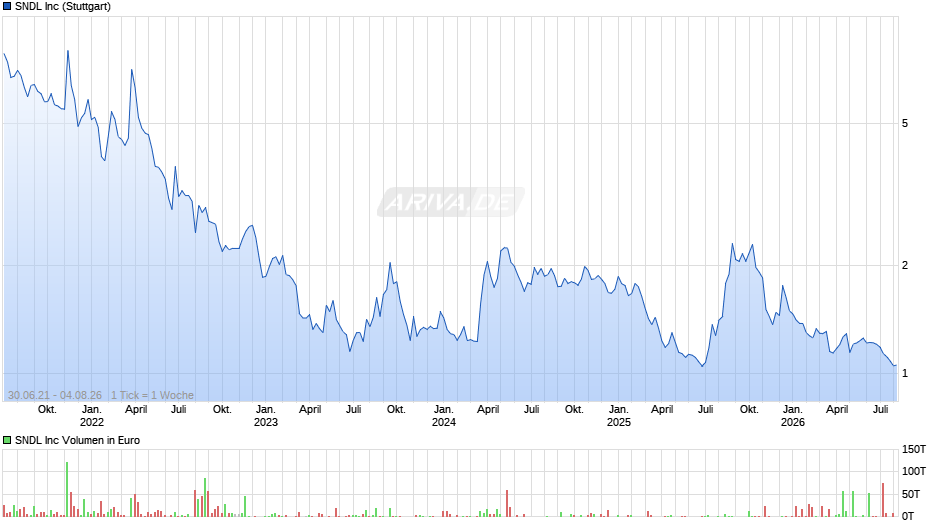
Task: Click the 'Jan. 2023' axis label
Action: coord(266,416)
